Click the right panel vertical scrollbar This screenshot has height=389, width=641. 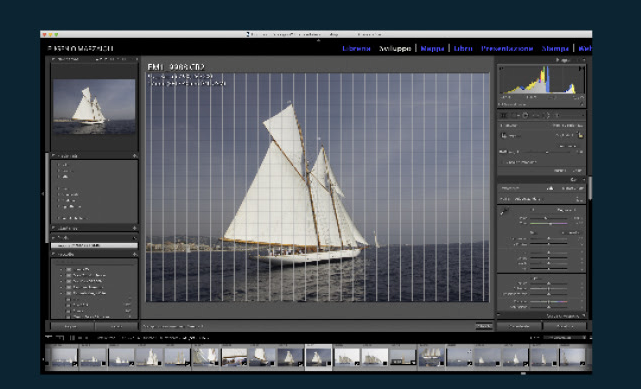(x=590, y=188)
